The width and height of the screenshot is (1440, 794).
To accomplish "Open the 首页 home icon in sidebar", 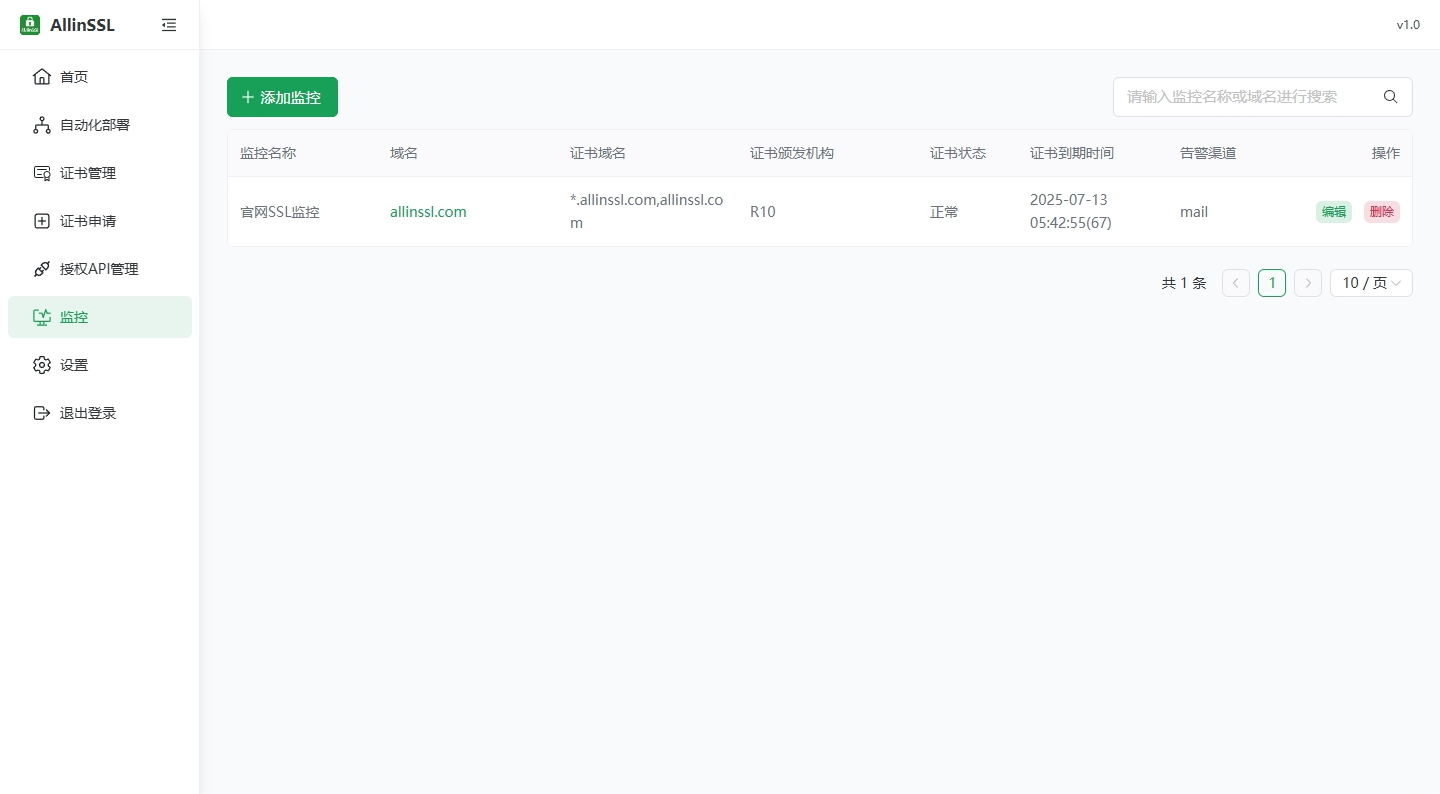I will pyautogui.click(x=42, y=76).
